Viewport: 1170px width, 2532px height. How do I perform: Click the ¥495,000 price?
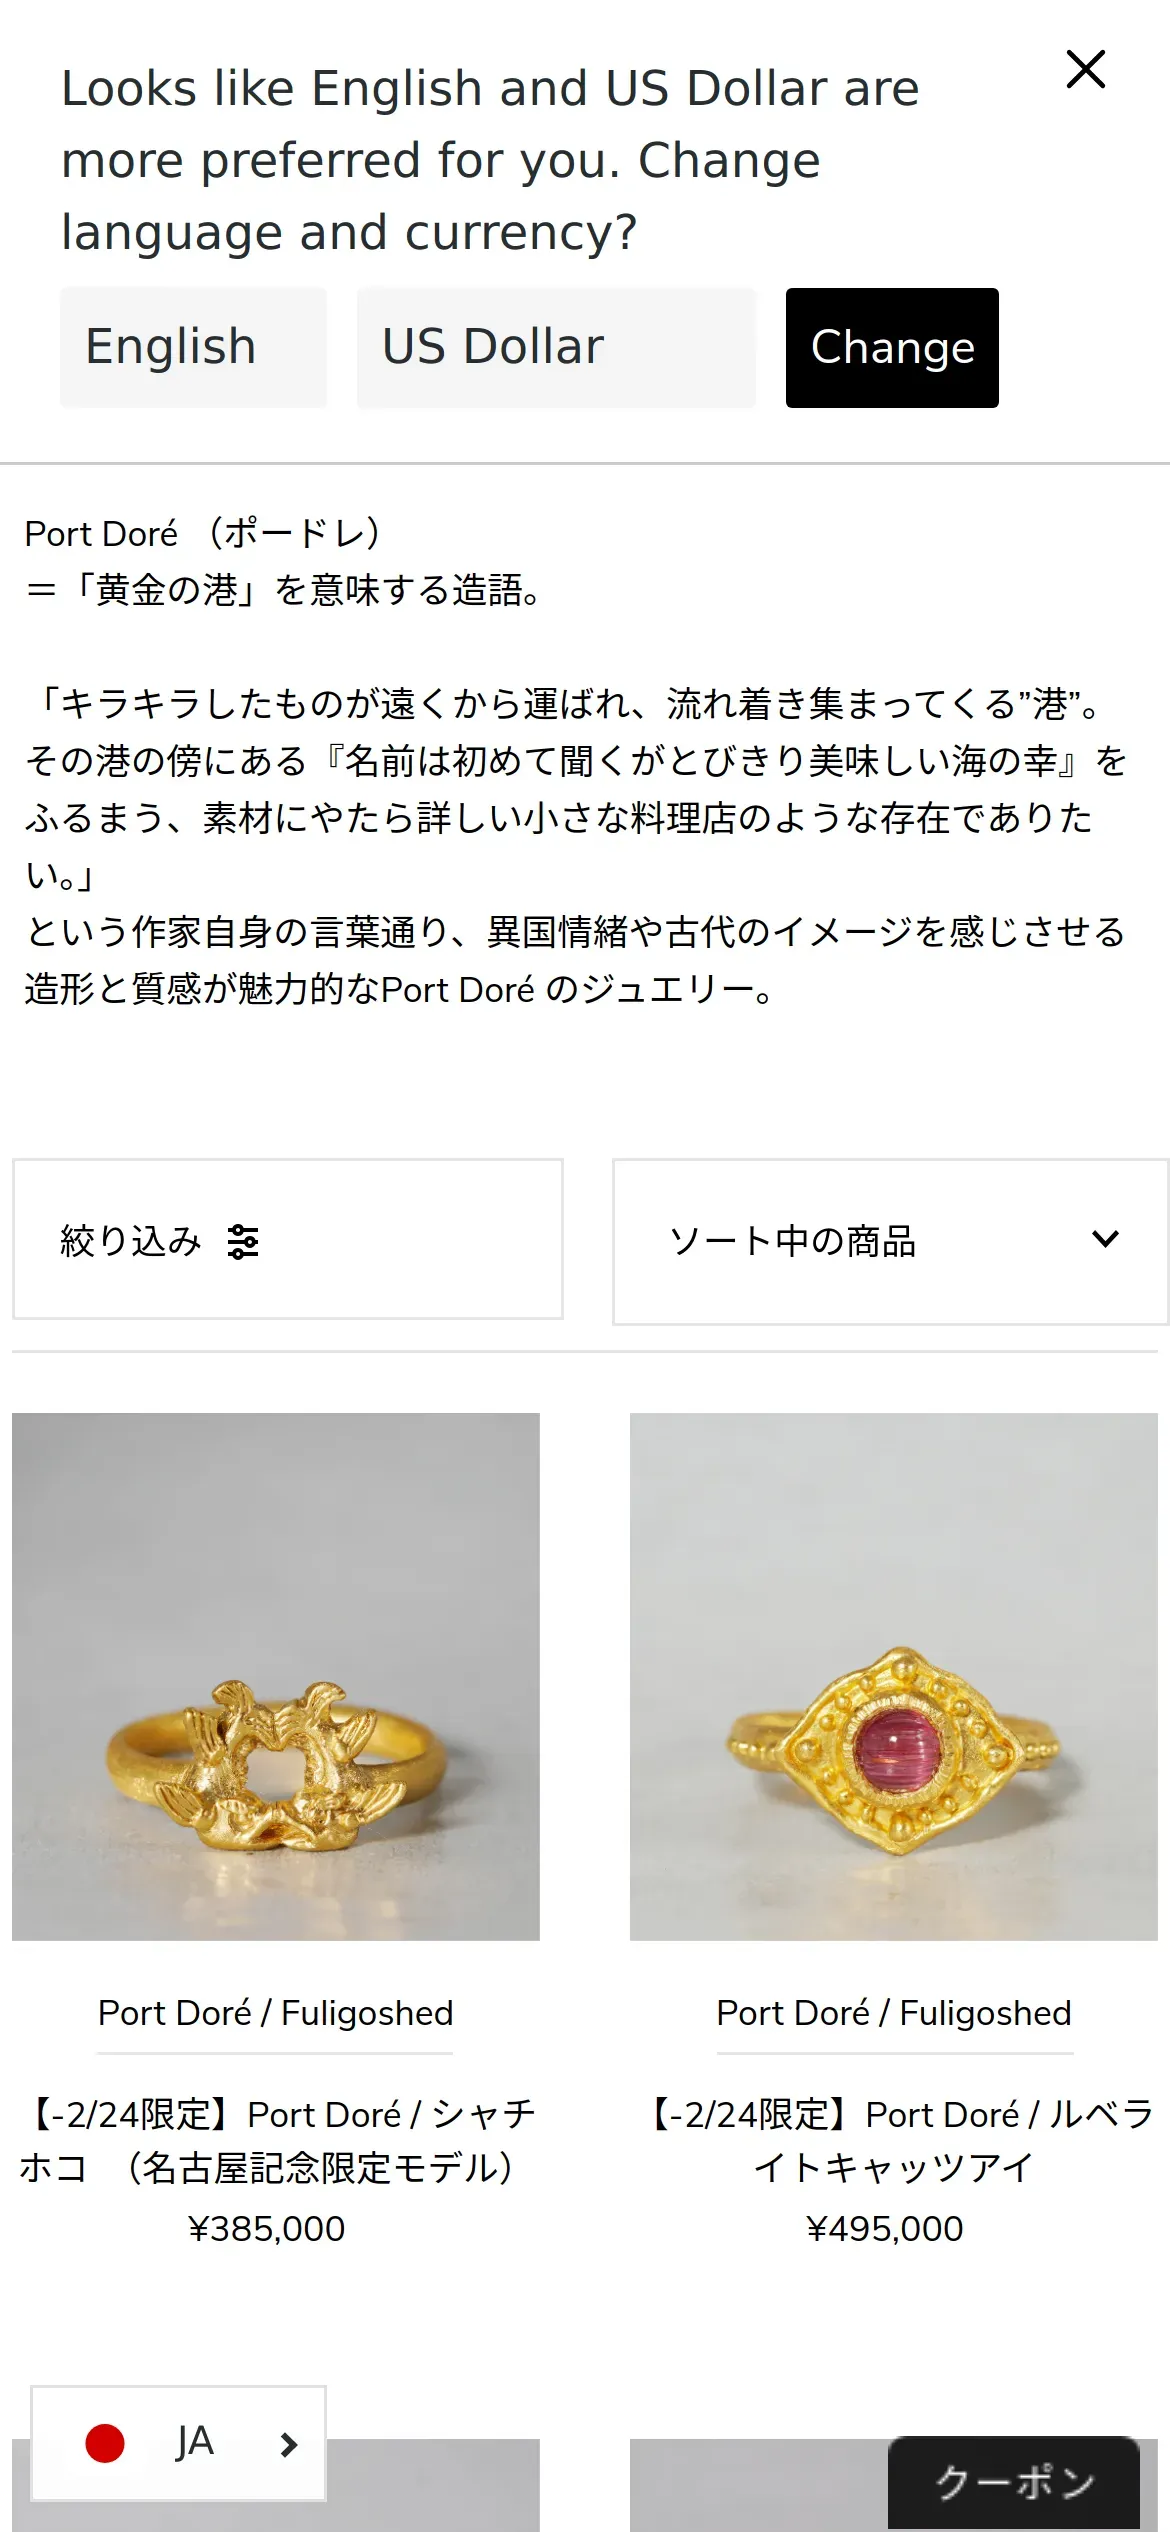coord(885,2229)
